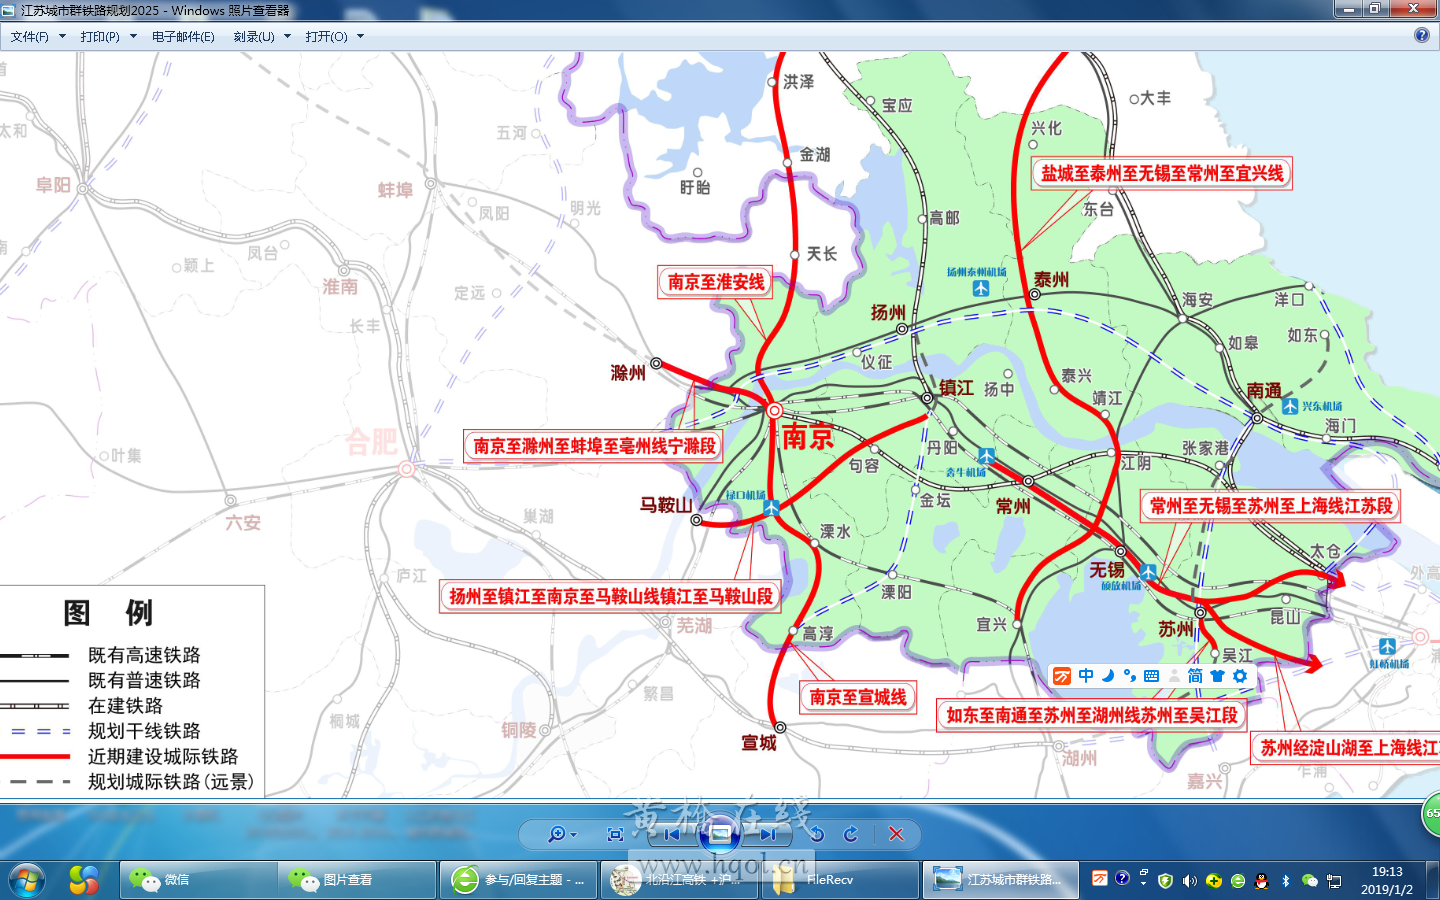Click legend entry 既有高速铁路
1440x900 pixels.
(x=144, y=655)
